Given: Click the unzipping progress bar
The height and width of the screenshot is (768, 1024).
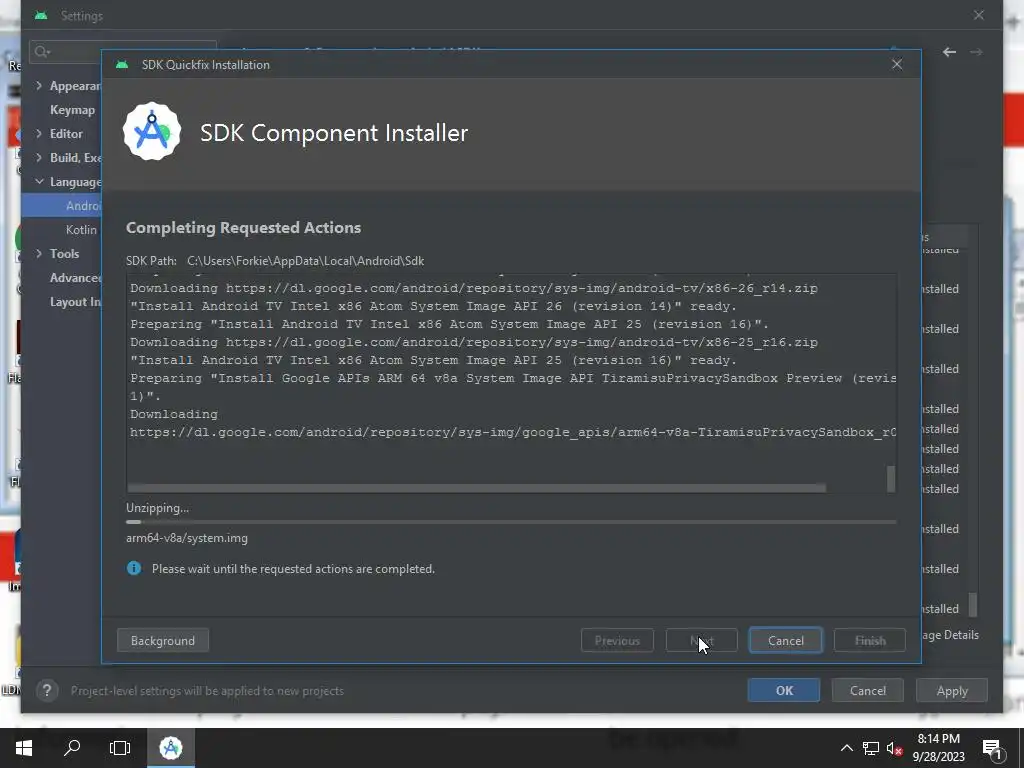Looking at the screenshot, I should point(511,522).
